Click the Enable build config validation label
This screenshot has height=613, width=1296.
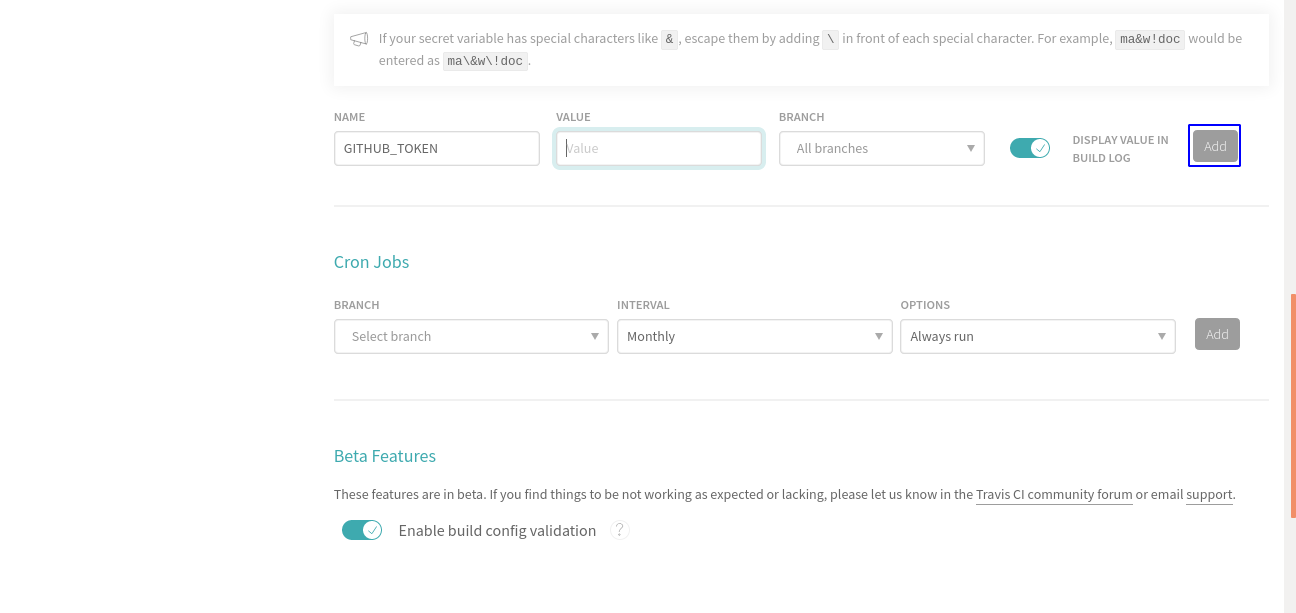pyautogui.click(x=497, y=530)
